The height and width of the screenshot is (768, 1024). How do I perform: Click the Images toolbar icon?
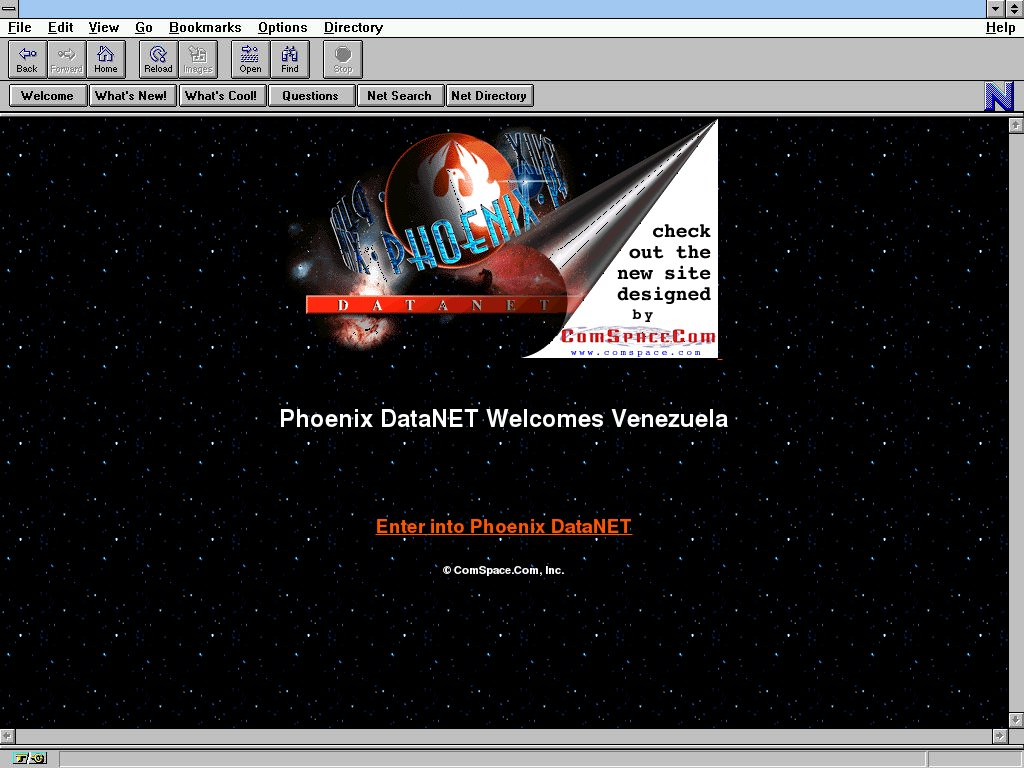pos(198,59)
